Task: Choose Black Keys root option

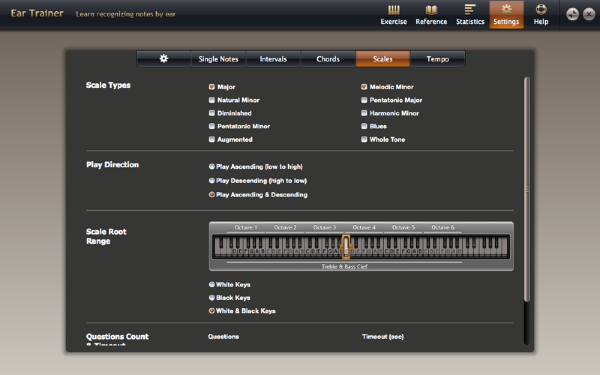Action: [212, 297]
